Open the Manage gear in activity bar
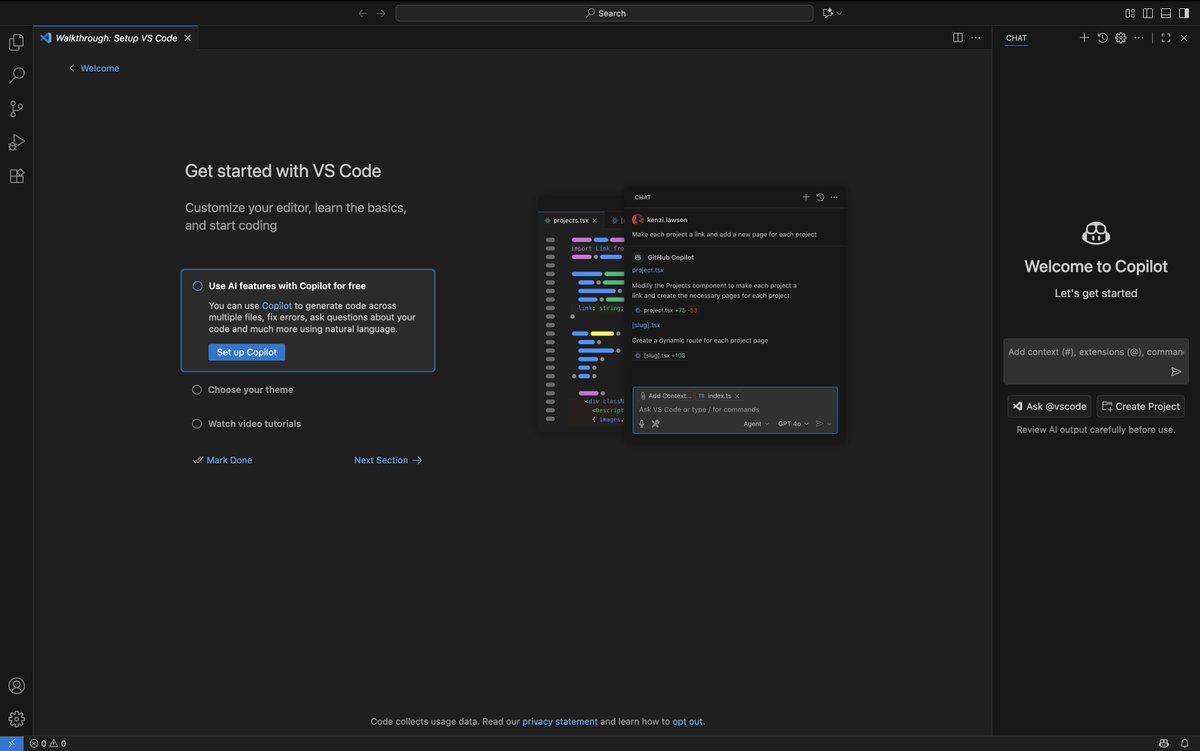 pos(16,719)
